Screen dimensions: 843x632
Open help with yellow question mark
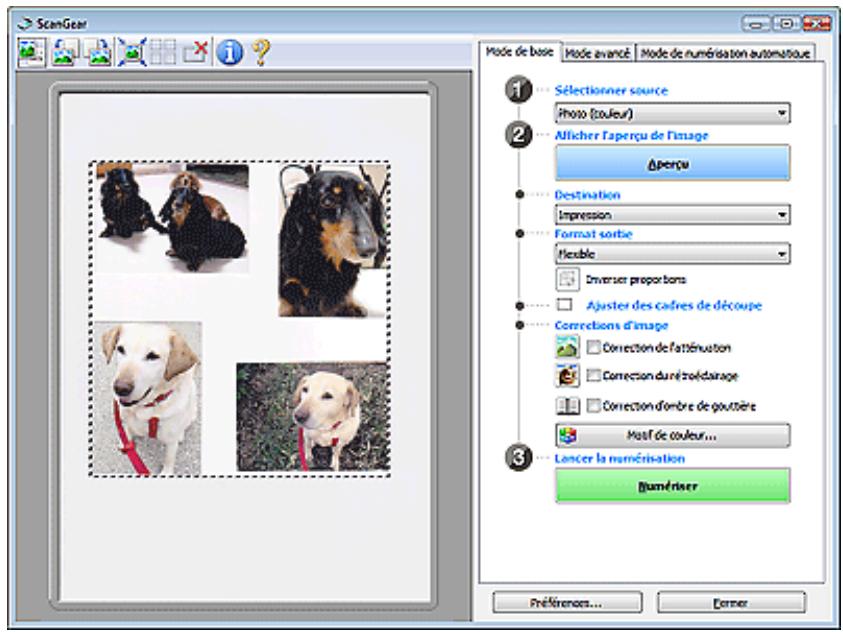(x=261, y=53)
